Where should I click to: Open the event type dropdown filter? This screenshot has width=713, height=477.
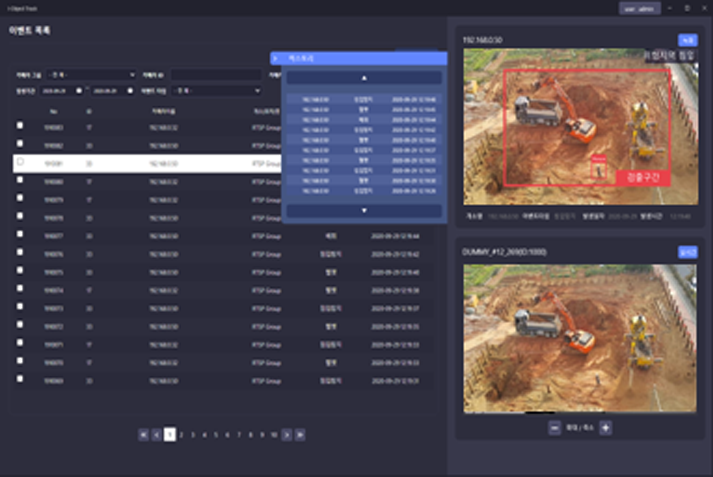coord(215,90)
